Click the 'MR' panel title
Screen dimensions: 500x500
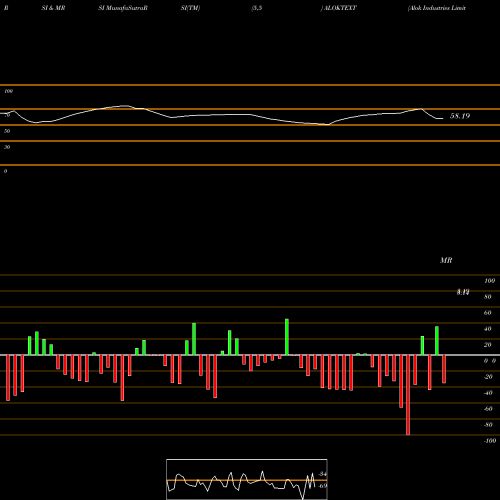point(446,260)
